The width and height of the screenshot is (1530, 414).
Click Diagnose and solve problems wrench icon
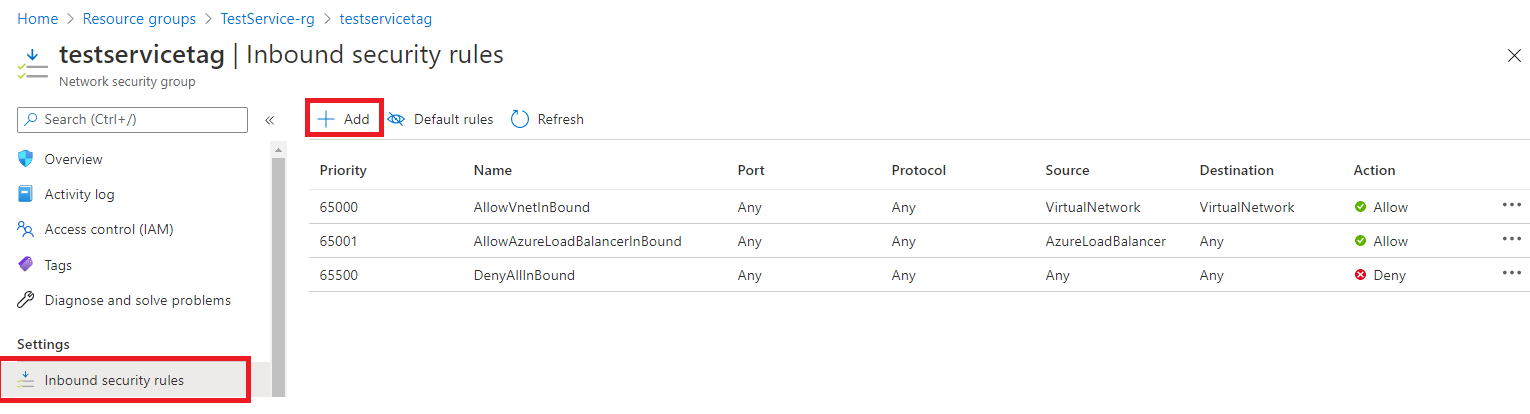pos(26,300)
